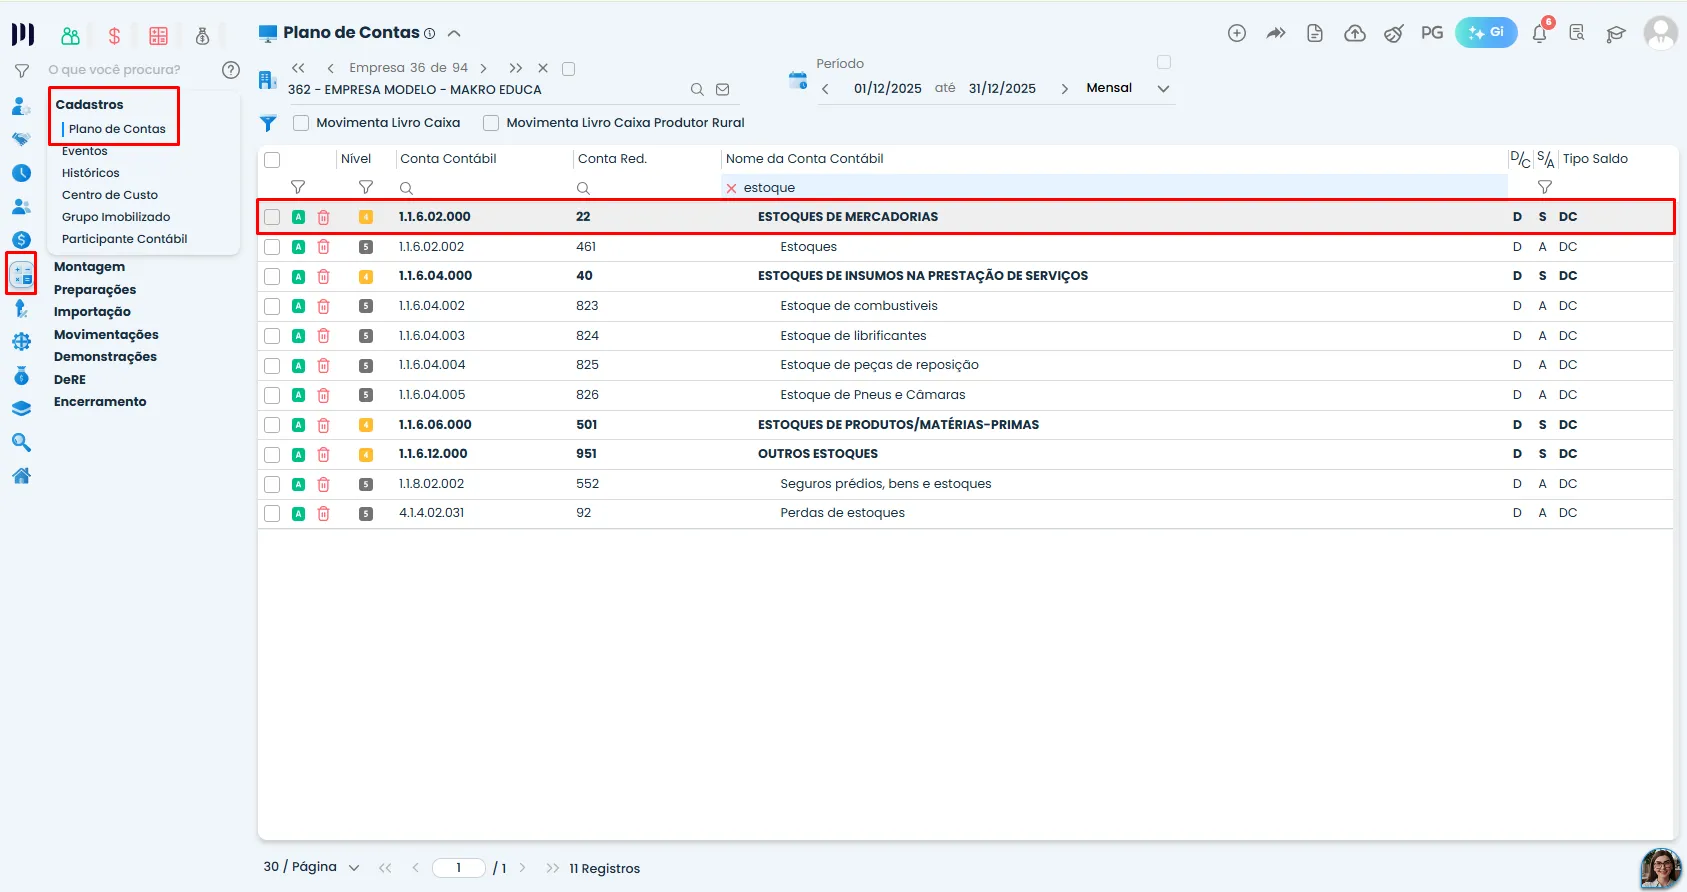The height and width of the screenshot is (892, 1687).
Task: Open Participante Contábil link
Action: 125,239
